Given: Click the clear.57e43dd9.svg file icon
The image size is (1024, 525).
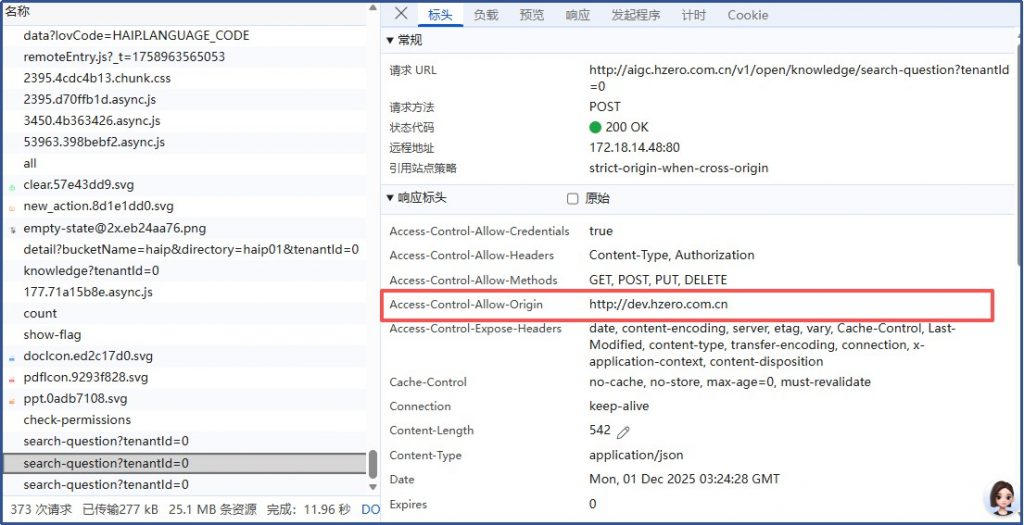Looking at the screenshot, I should pos(12,186).
